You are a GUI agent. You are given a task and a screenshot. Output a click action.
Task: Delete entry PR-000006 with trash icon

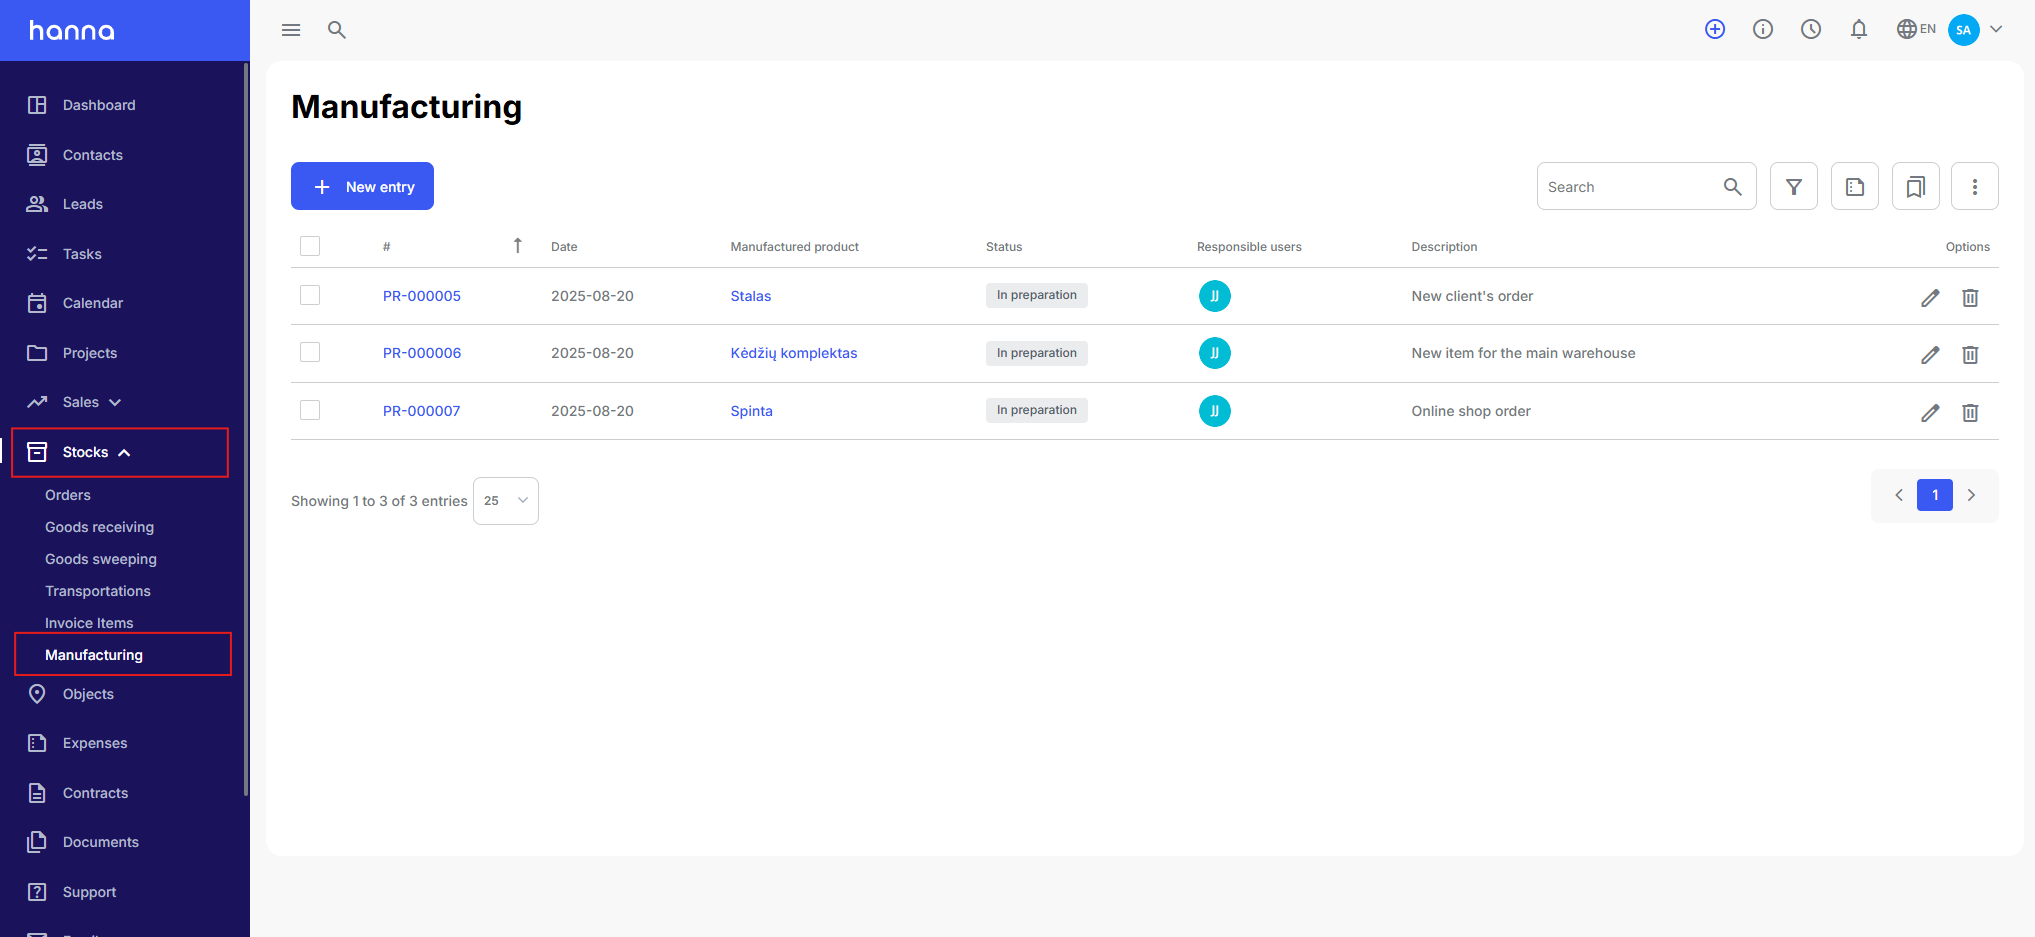point(1970,355)
